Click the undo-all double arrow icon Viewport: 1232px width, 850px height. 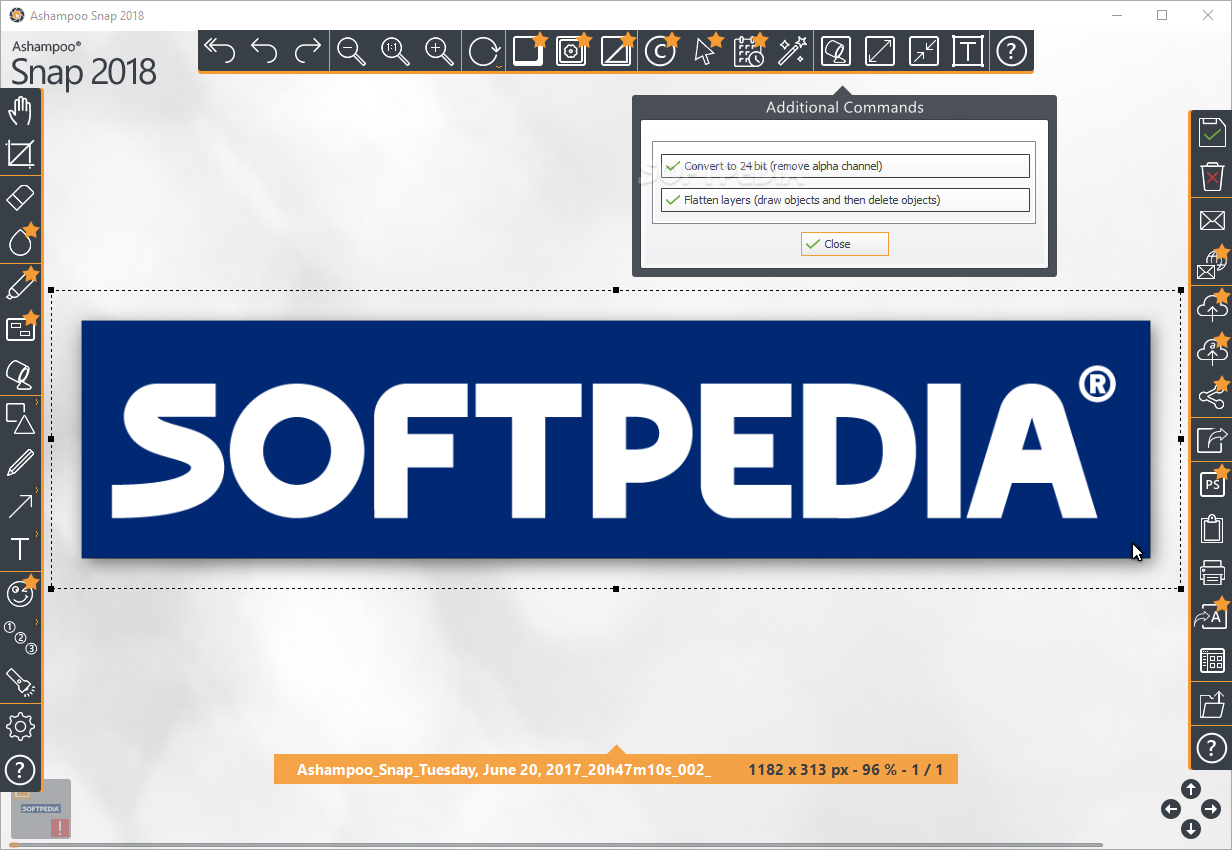[x=220, y=51]
